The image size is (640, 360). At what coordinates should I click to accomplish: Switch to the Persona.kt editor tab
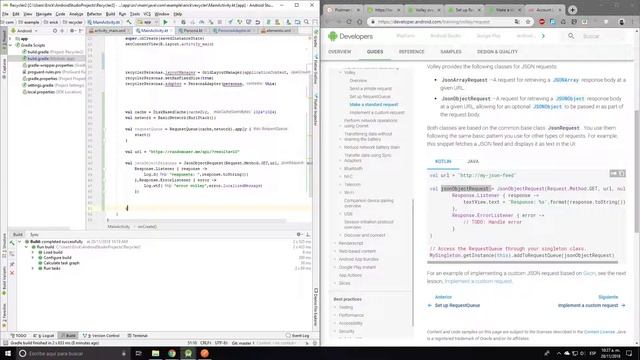coord(192,31)
